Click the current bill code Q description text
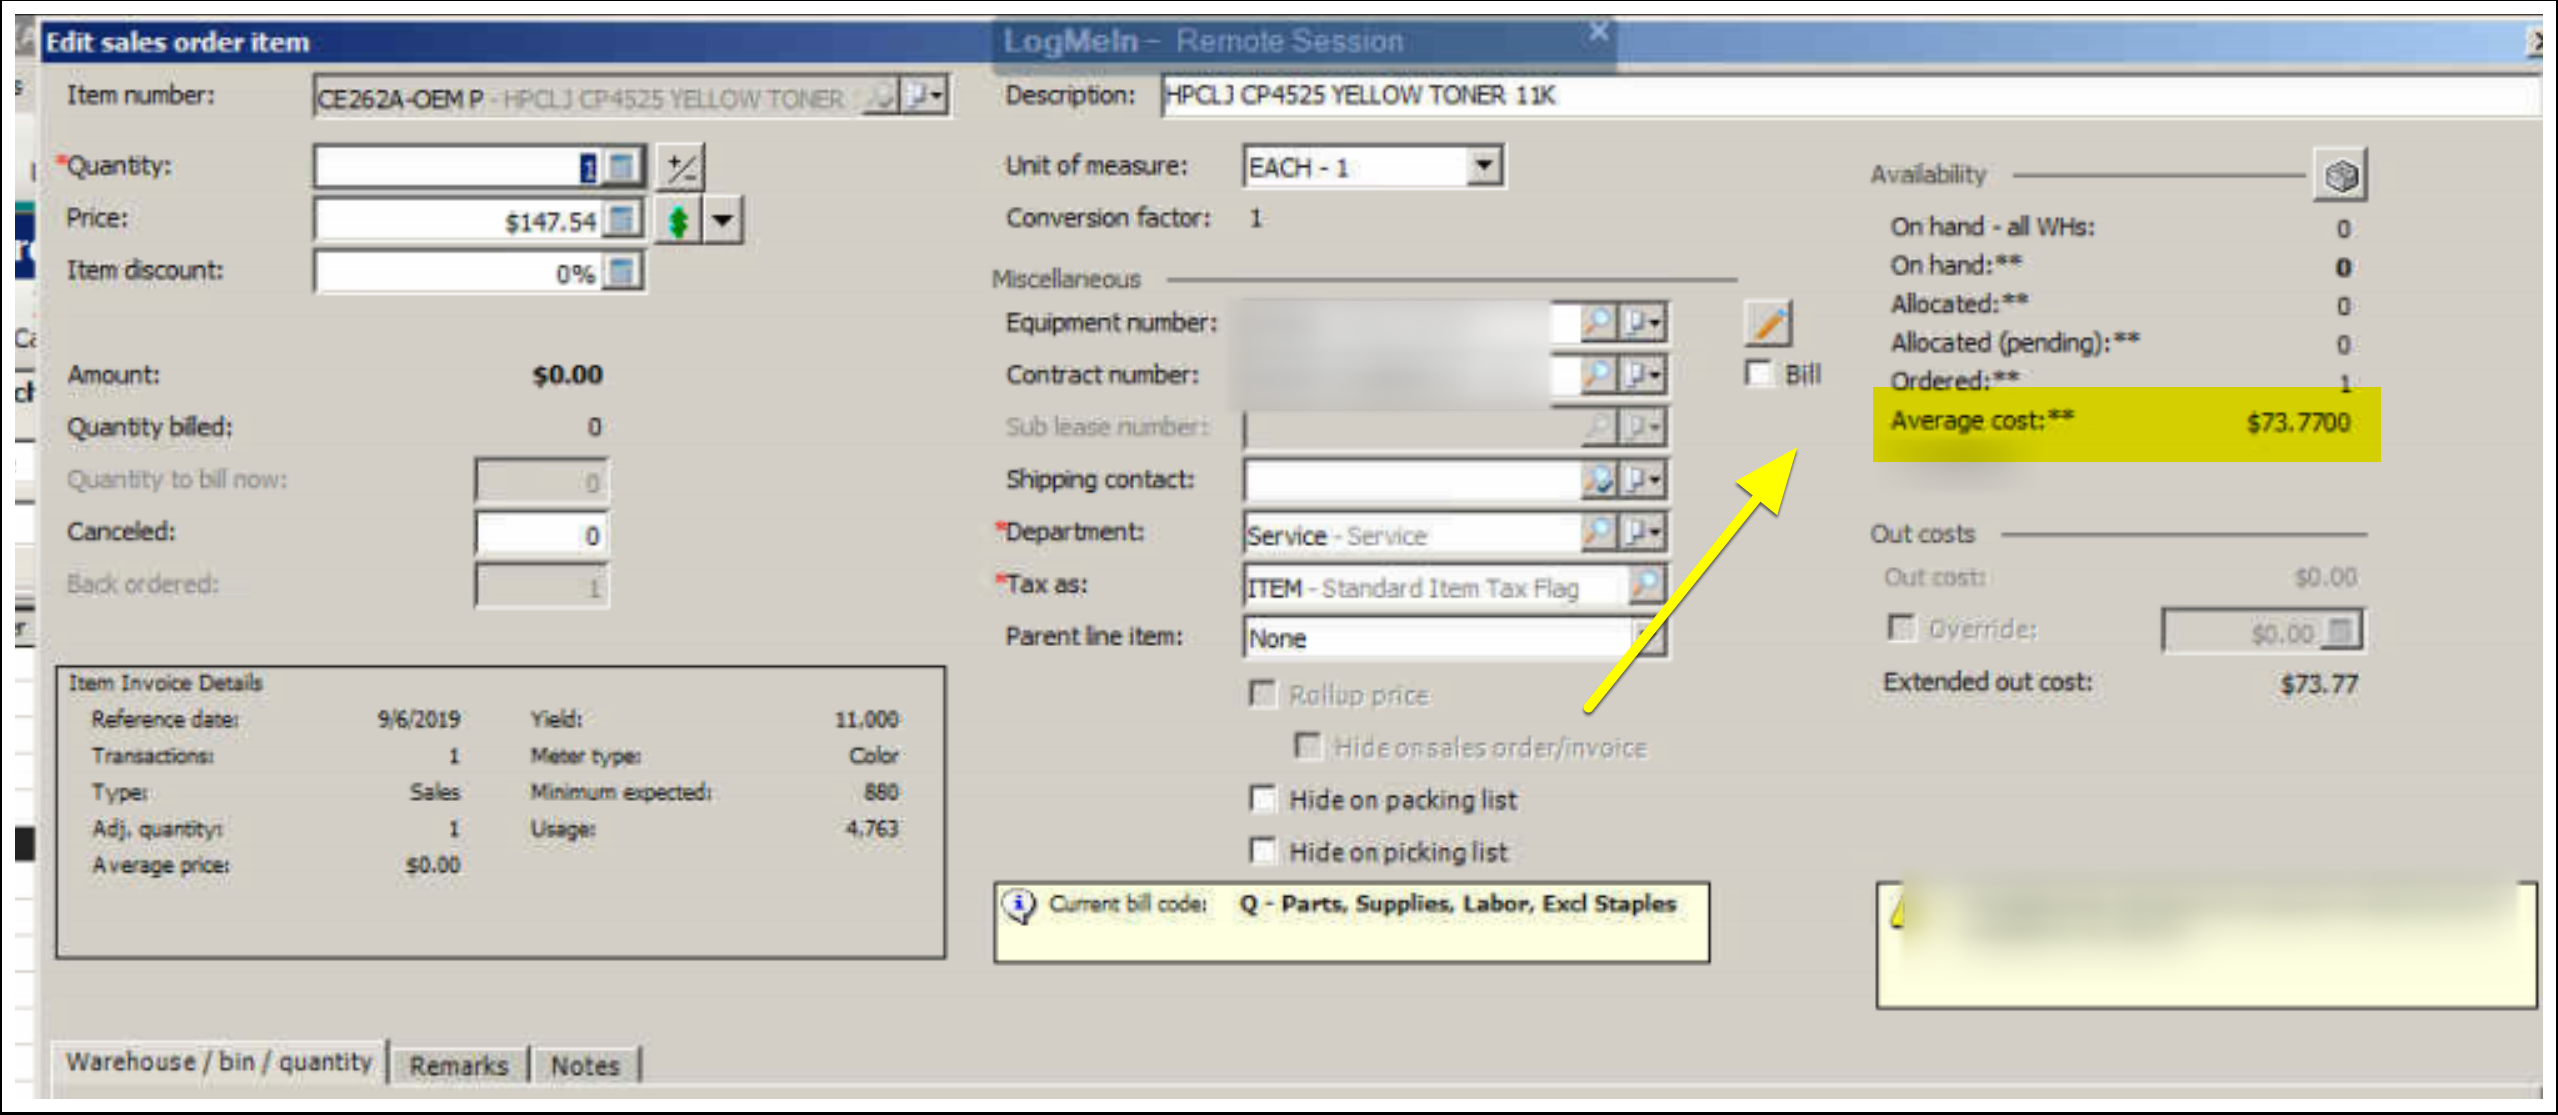The width and height of the screenshot is (2558, 1115). 1458,904
